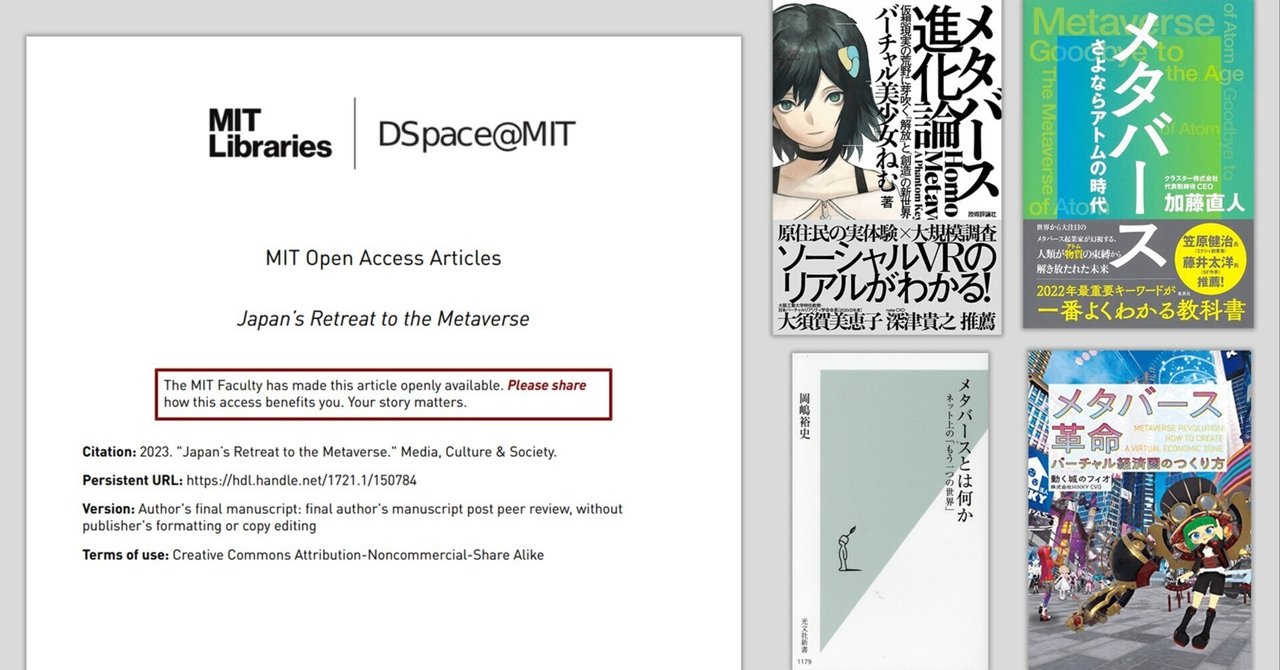The image size is (1280, 670).
Task: Click the 'Terms of use' Creative Commons text
Action: pyautogui.click(x=313, y=554)
